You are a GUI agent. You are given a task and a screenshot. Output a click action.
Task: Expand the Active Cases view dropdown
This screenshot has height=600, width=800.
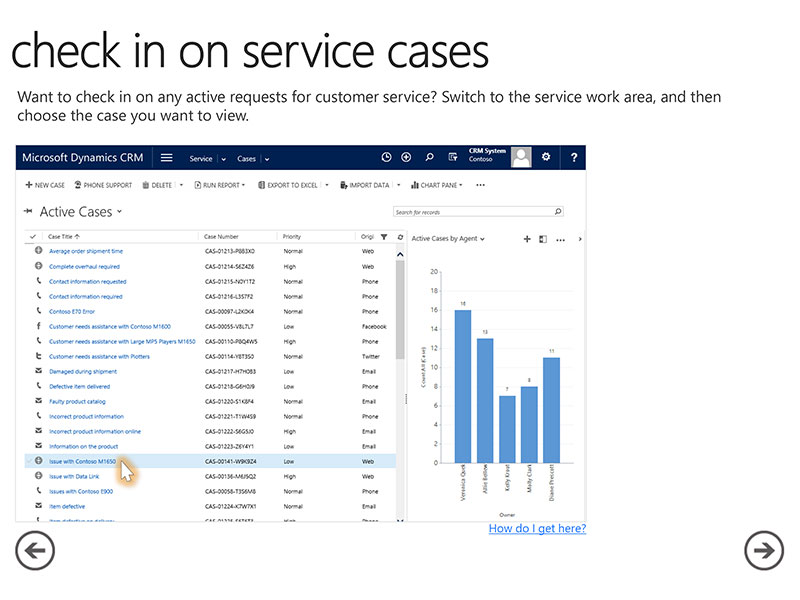click(x=119, y=212)
